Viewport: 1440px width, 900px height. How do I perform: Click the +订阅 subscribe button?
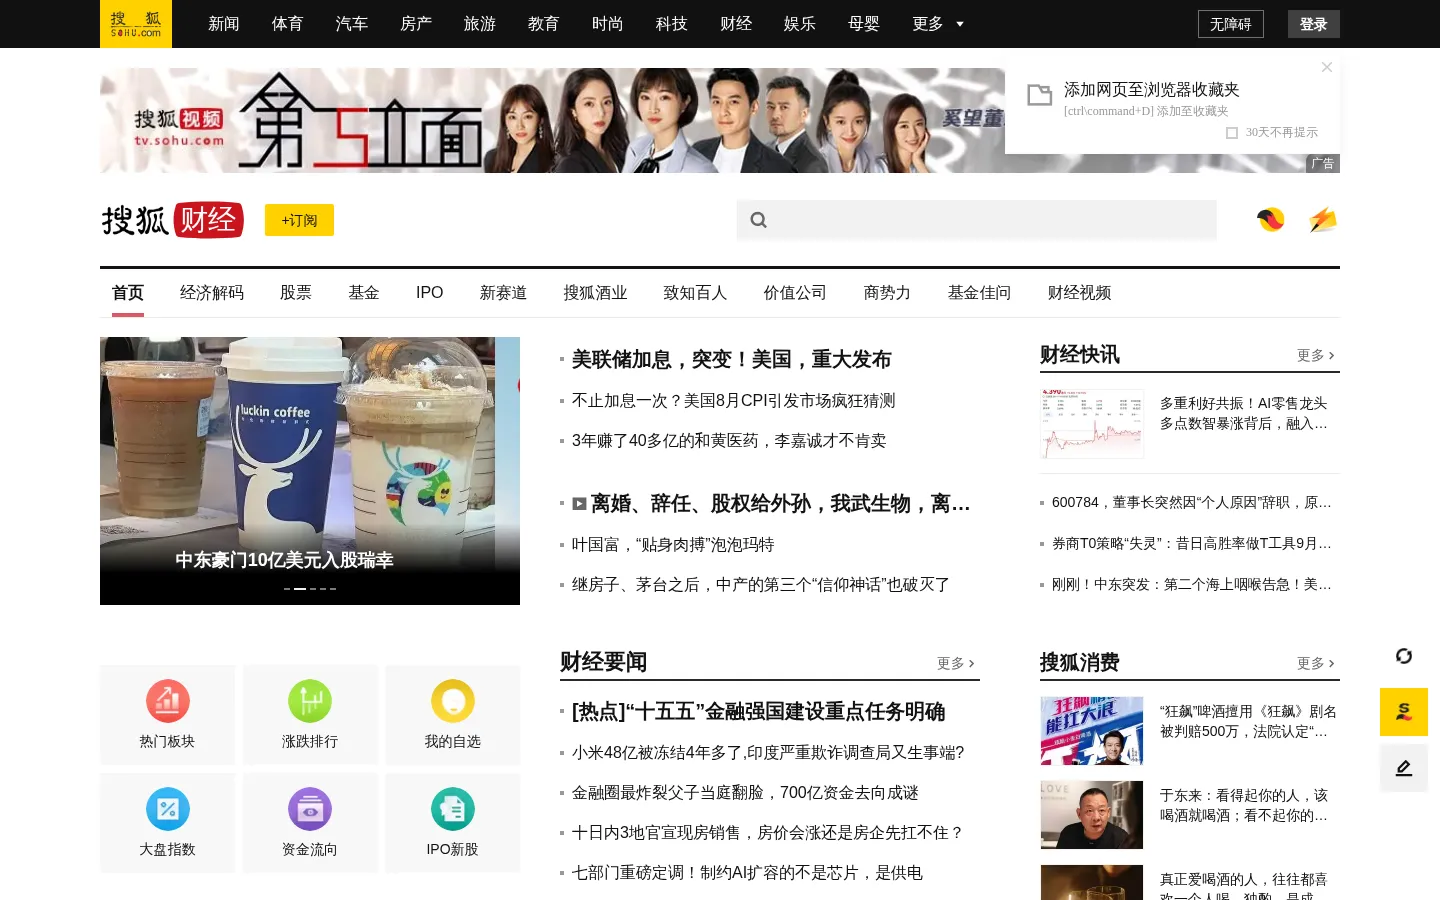click(299, 220)
